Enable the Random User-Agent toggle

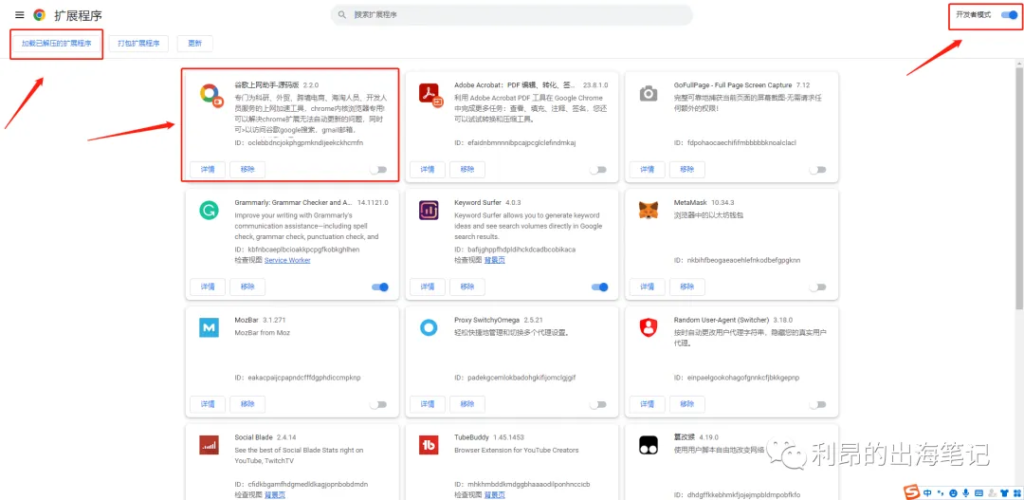pyautogui.click(x=818, y=404)
